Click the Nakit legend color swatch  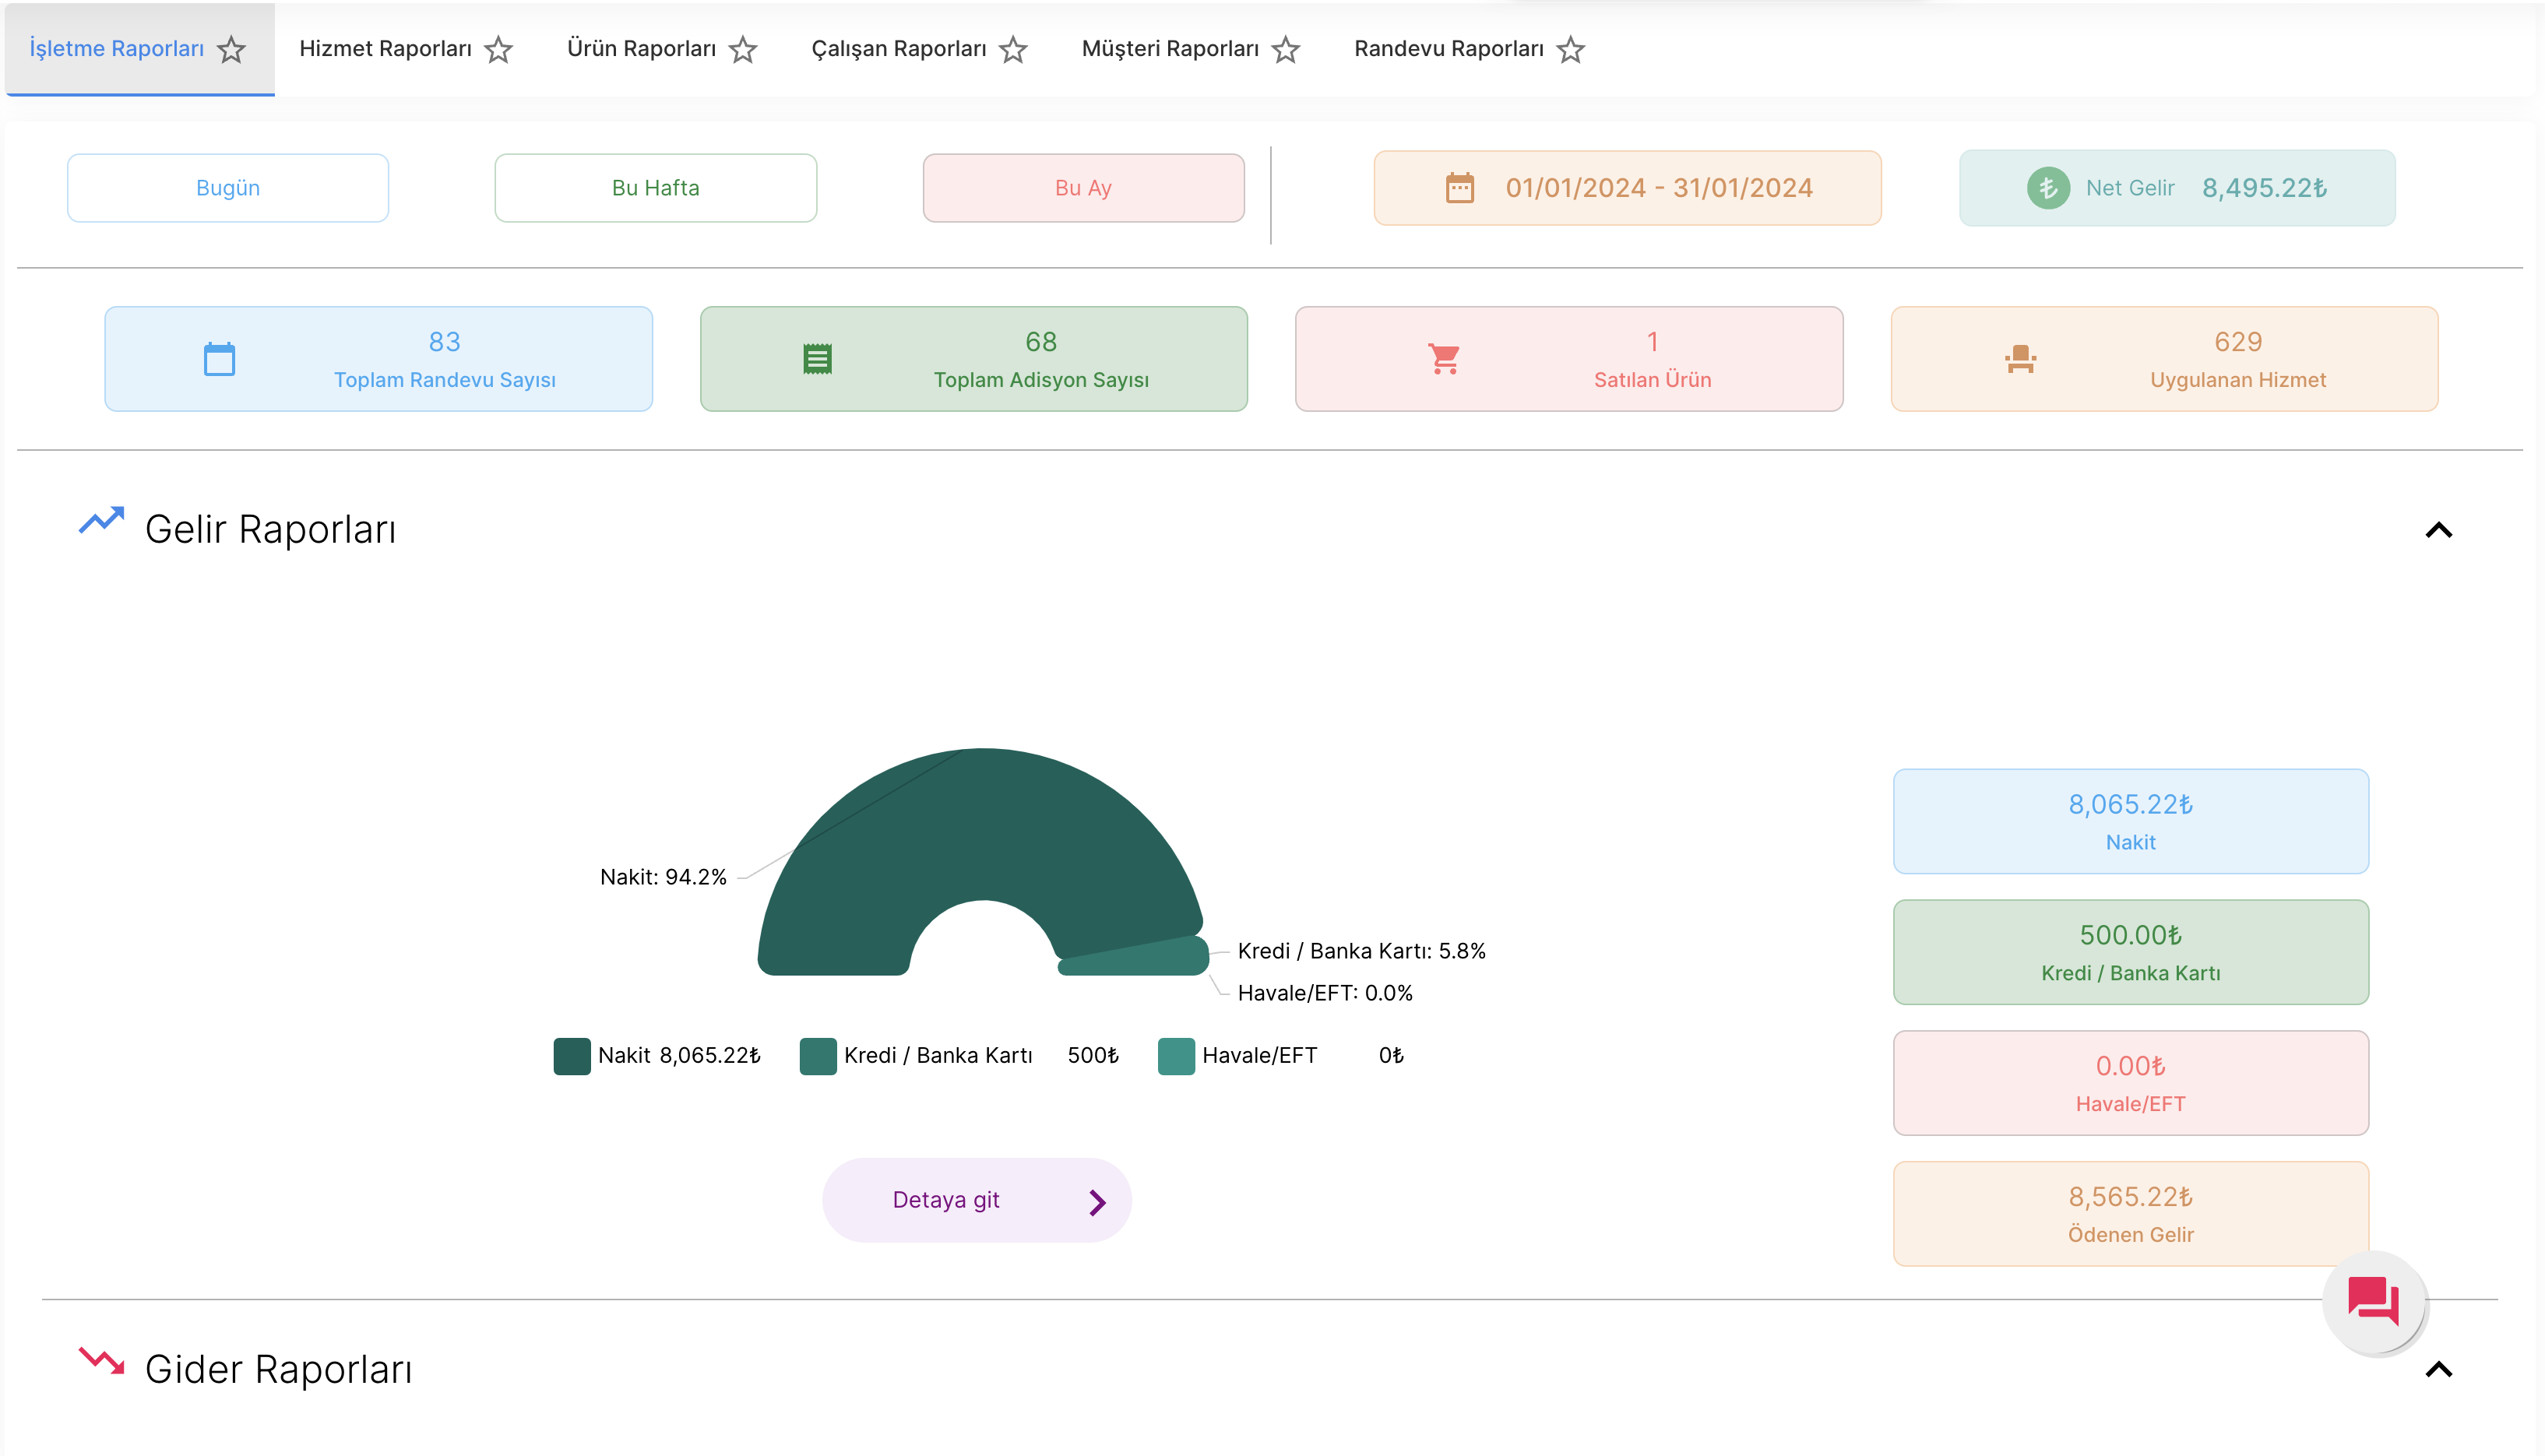(x=572, y=1056)
